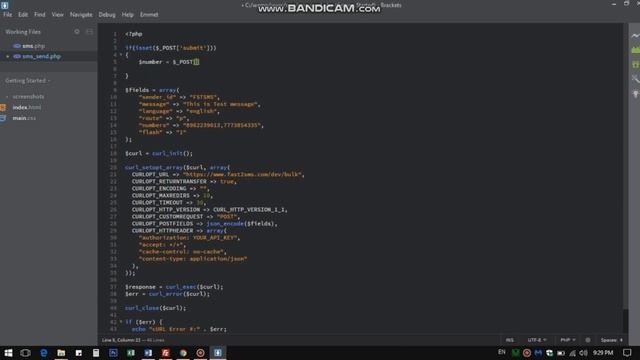Open the File menu

pos(7,15)
